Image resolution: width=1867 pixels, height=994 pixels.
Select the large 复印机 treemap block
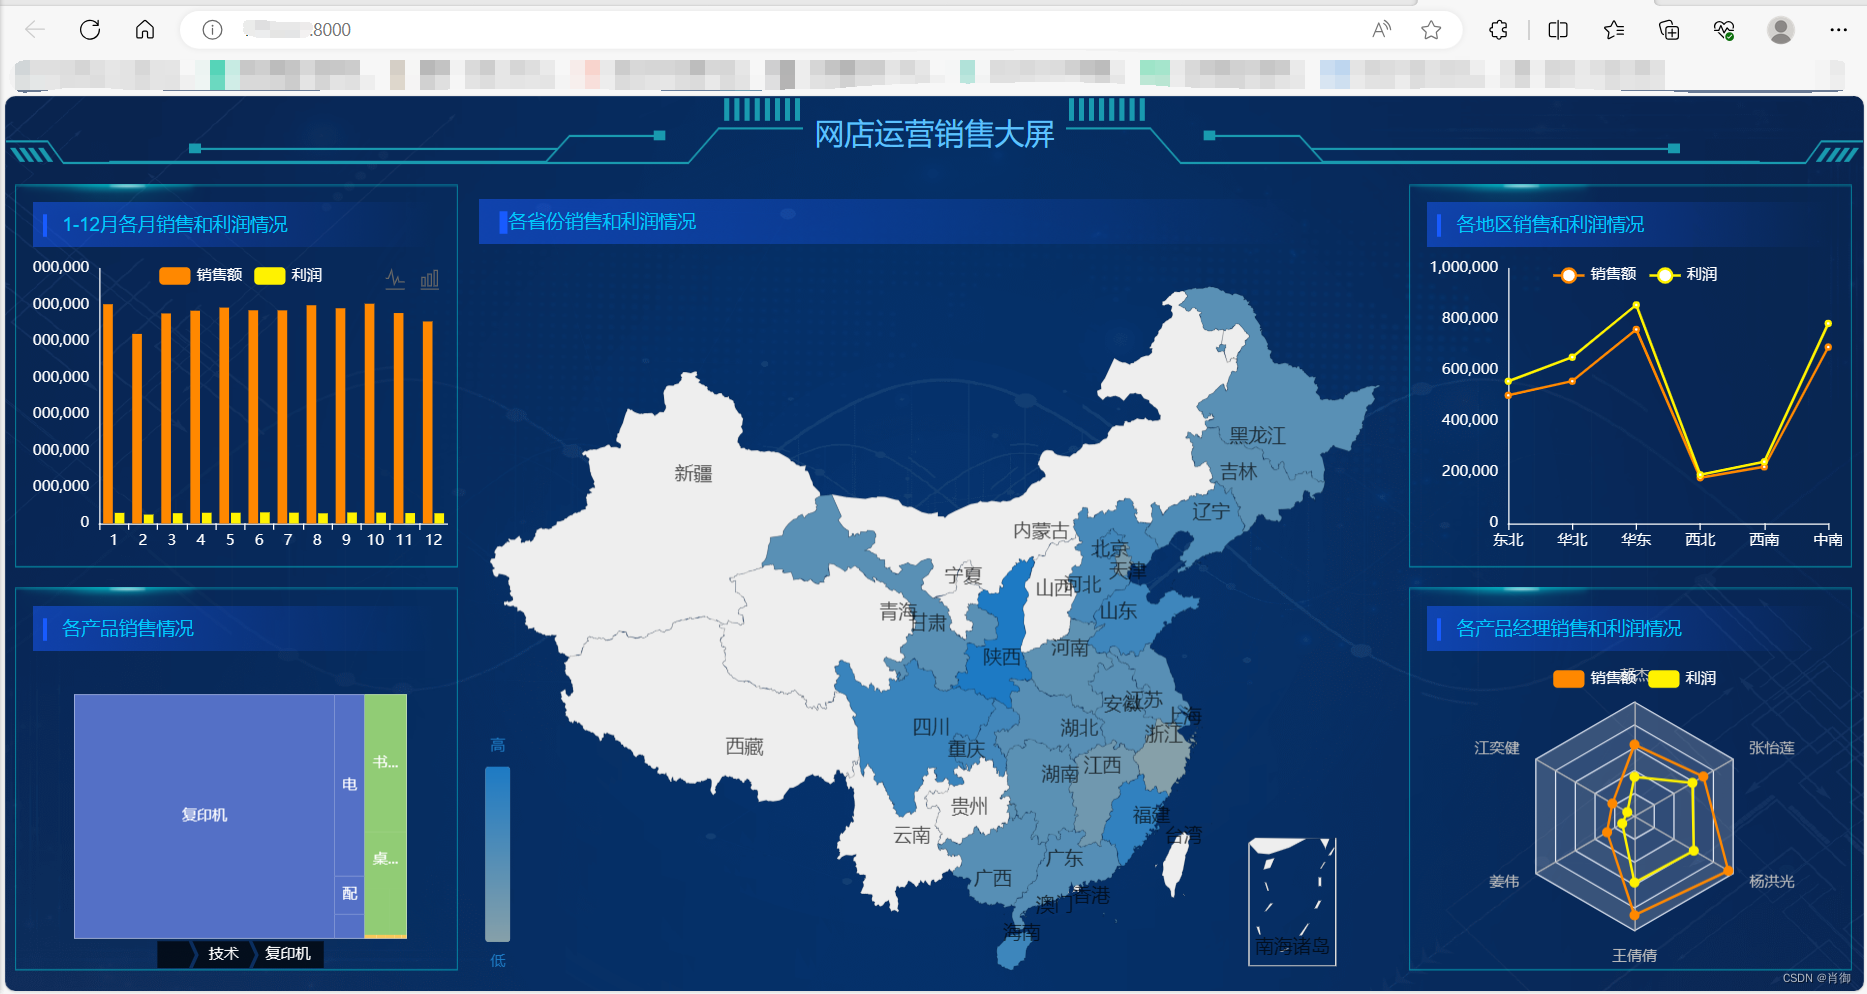(x=204, y=815)
